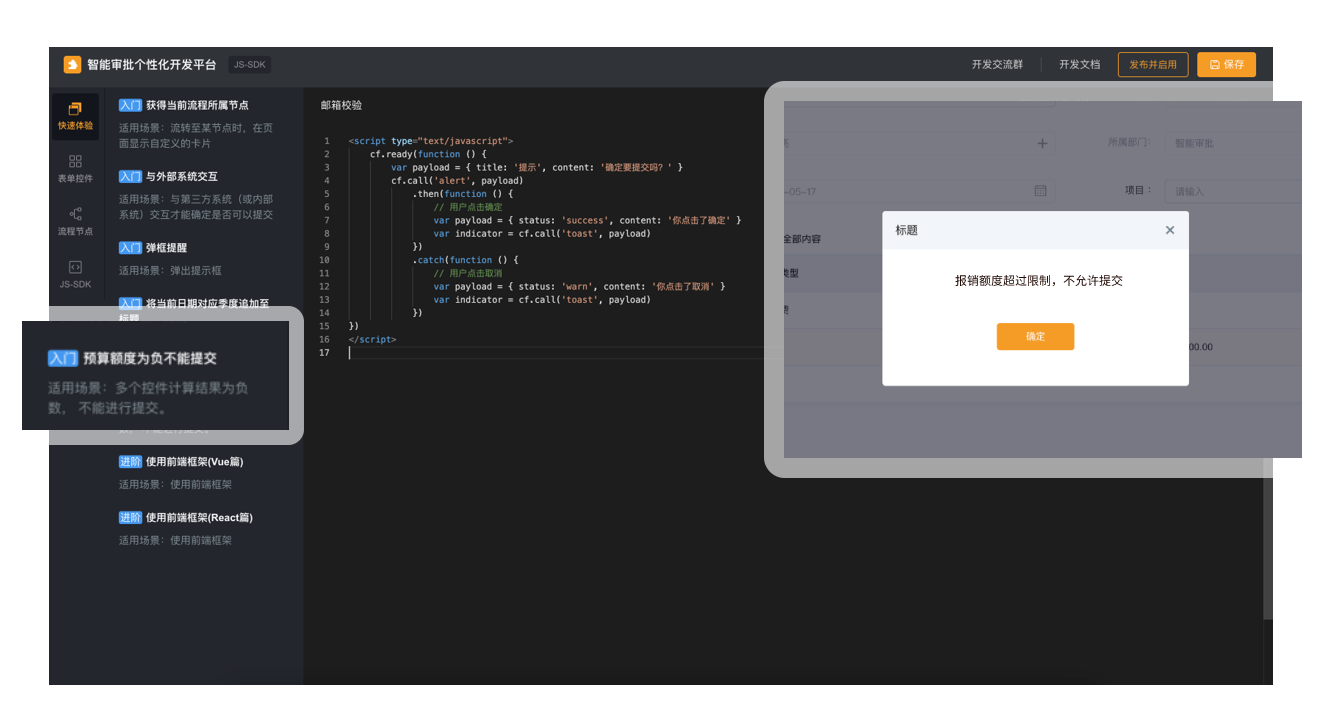
Task: Click the orange platform logo icon
Action: click(x=72, y=64)
